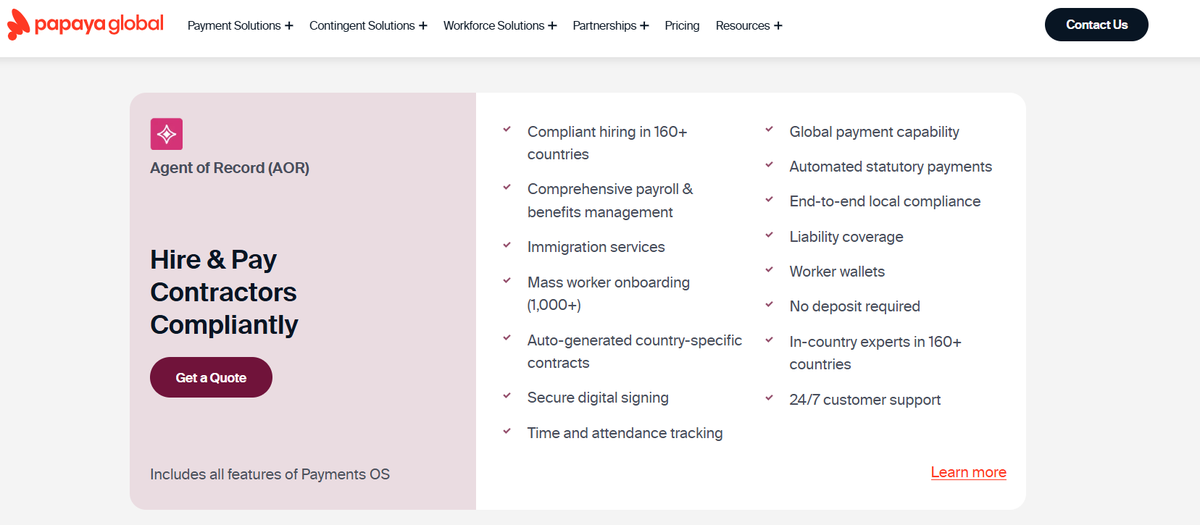Click the checkmark beside Compliant hiring
This screenshot has height=525, width=1200.
pos(507,130)
